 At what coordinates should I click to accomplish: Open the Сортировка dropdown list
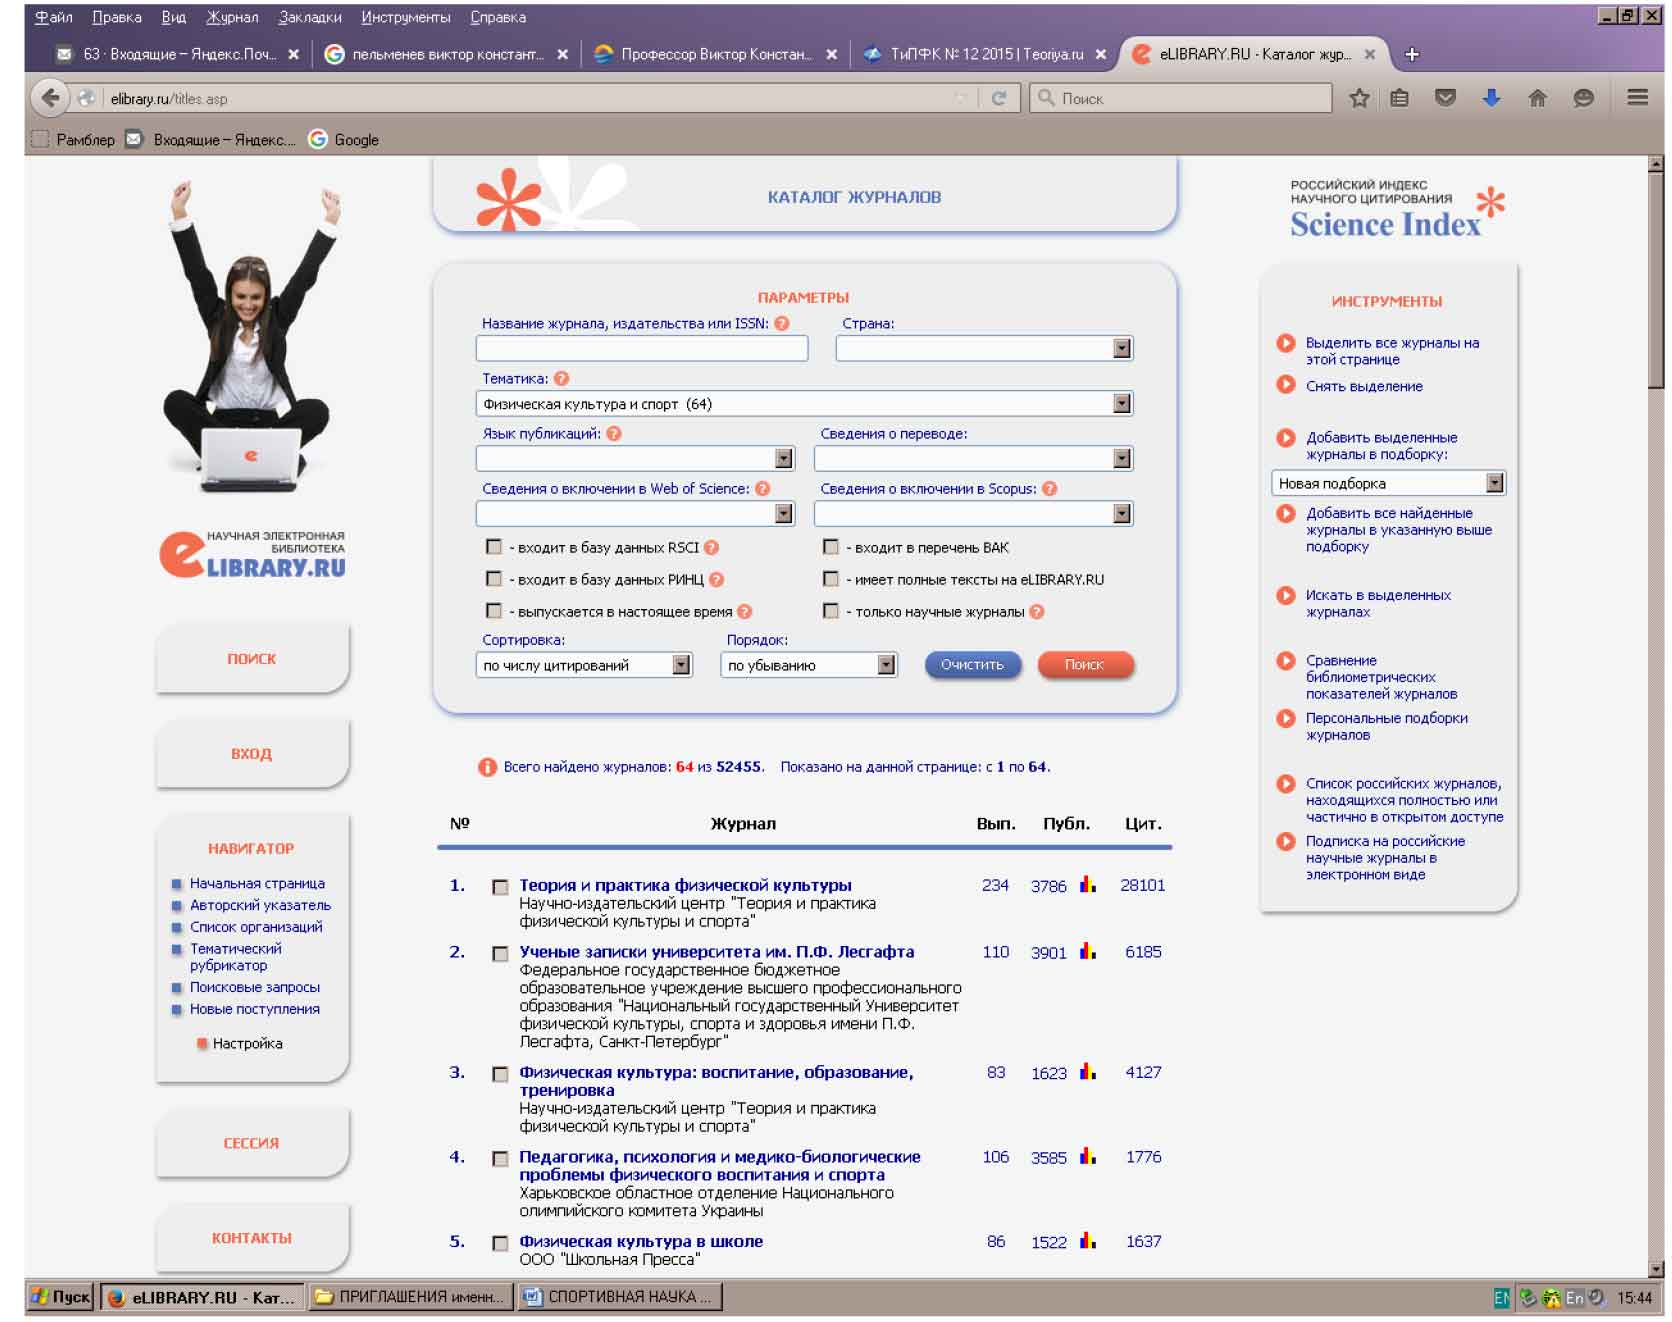pyautogui.click(x=681, y=665)
